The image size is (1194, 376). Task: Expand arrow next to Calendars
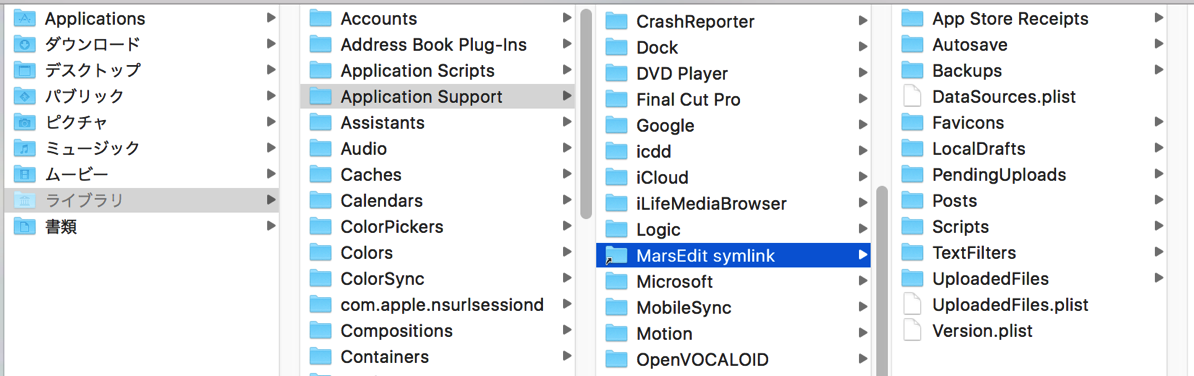click(x=567, y=200)
